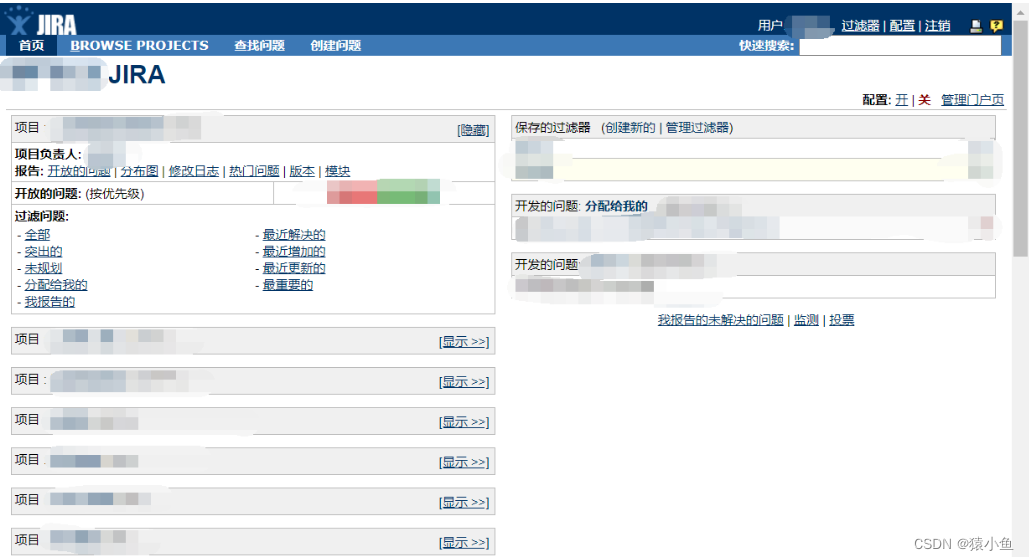Click the 用户 label in the header
1029x560 pixels.
(770, 26)
